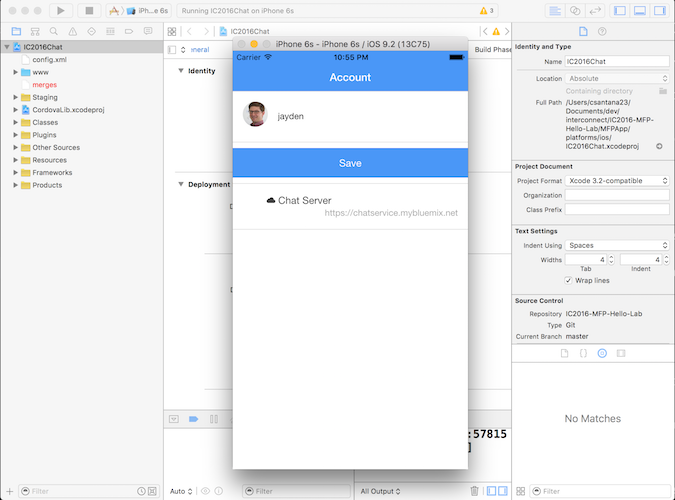Select config.xml in project navigator

pyautogui.click(x=50, y=59)
